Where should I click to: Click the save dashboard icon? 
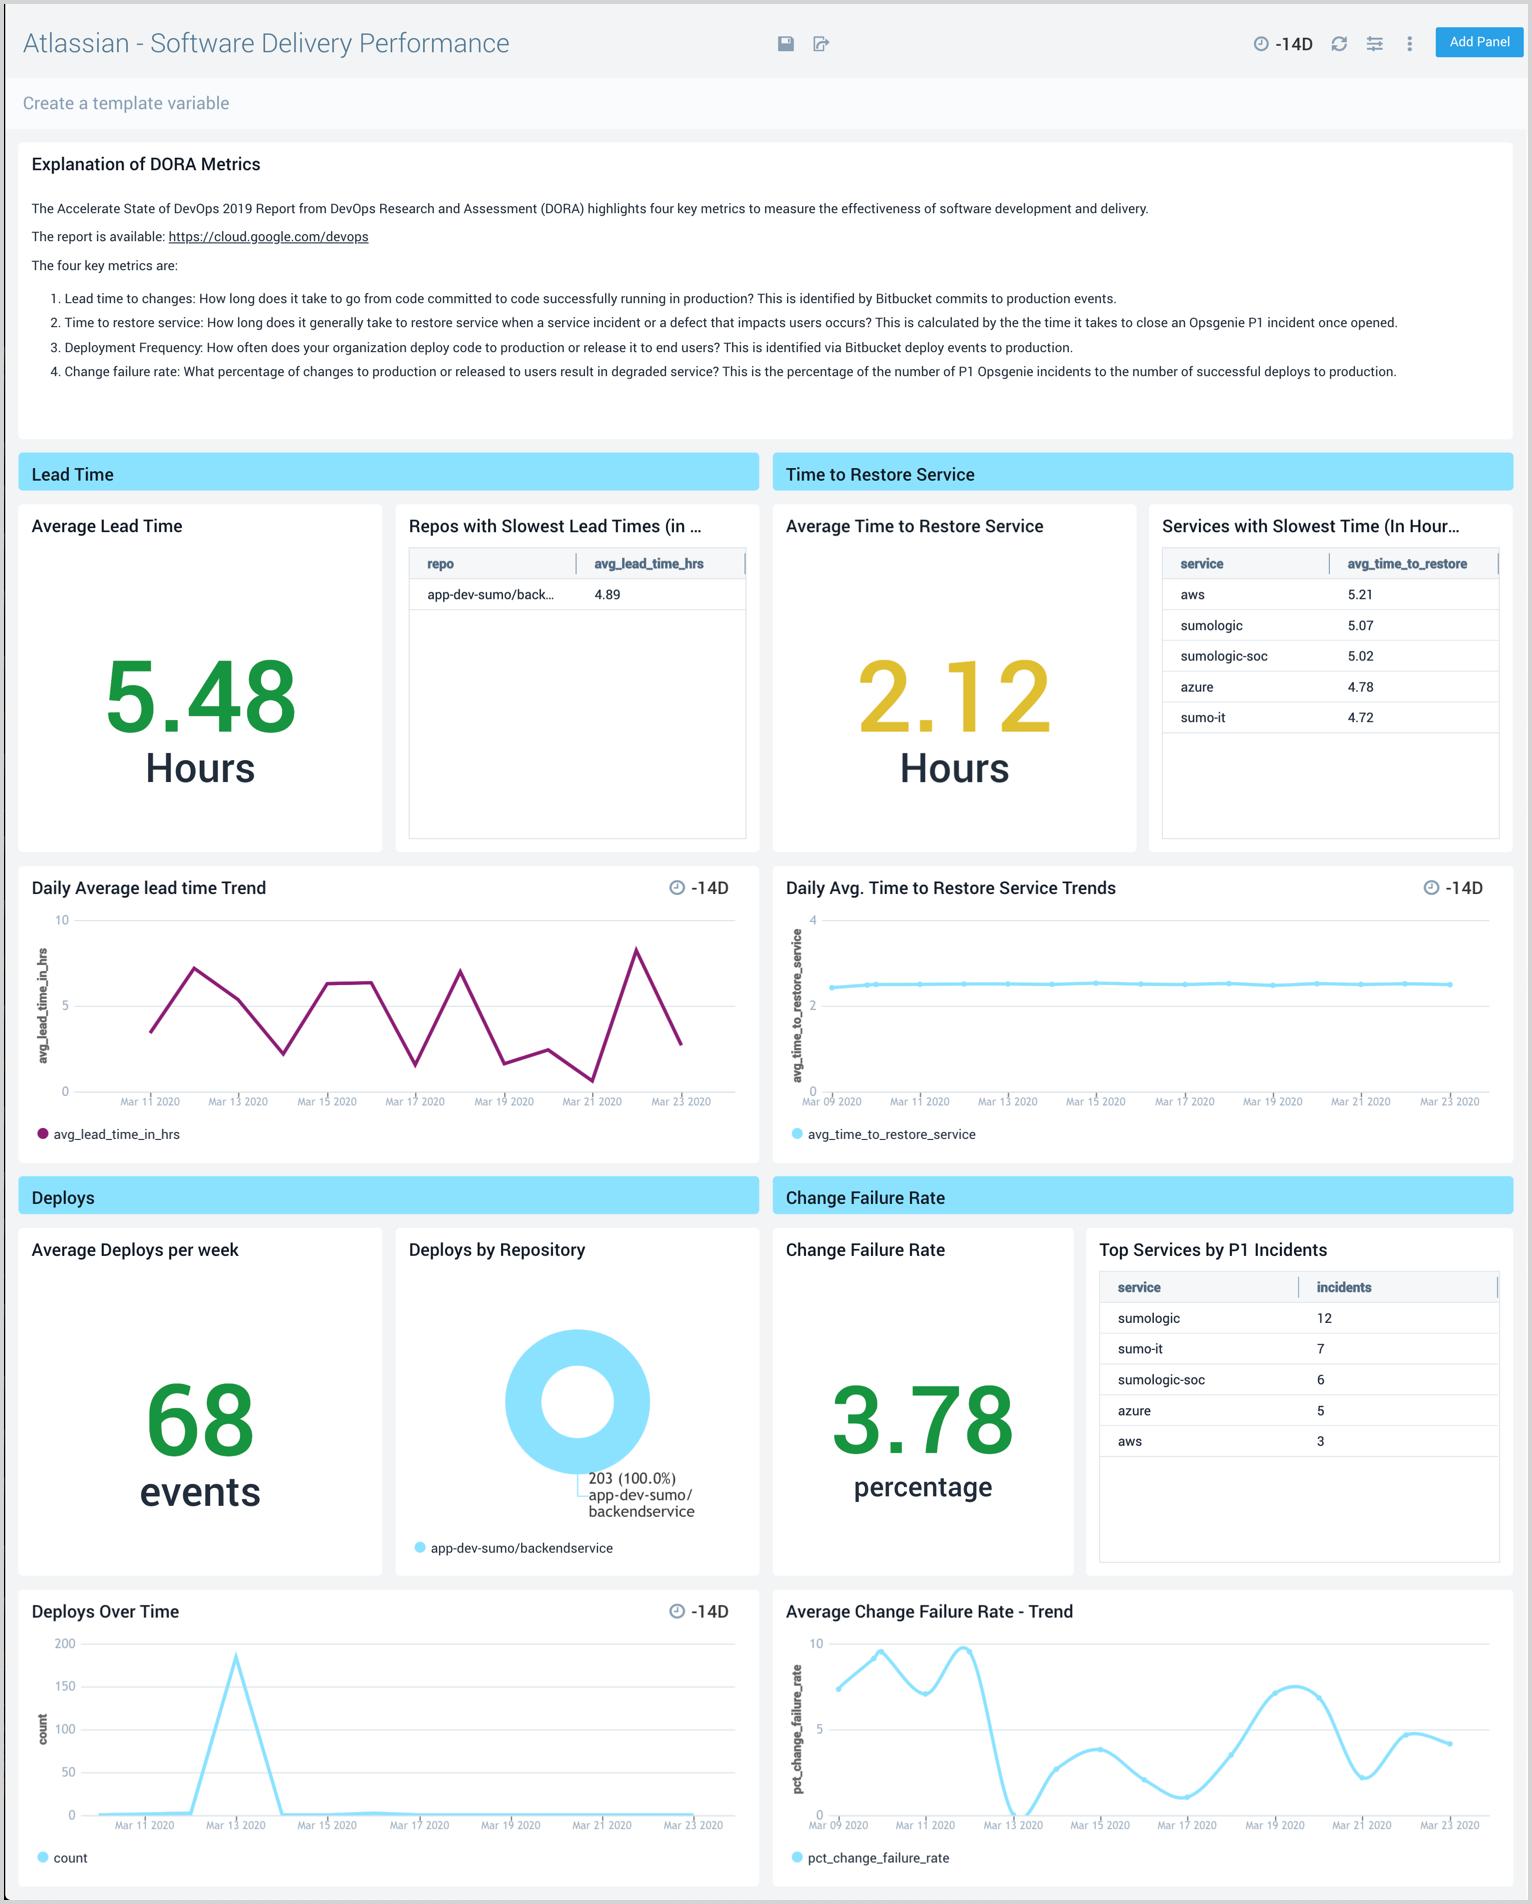pyautogui.click(x=786, y=43)
